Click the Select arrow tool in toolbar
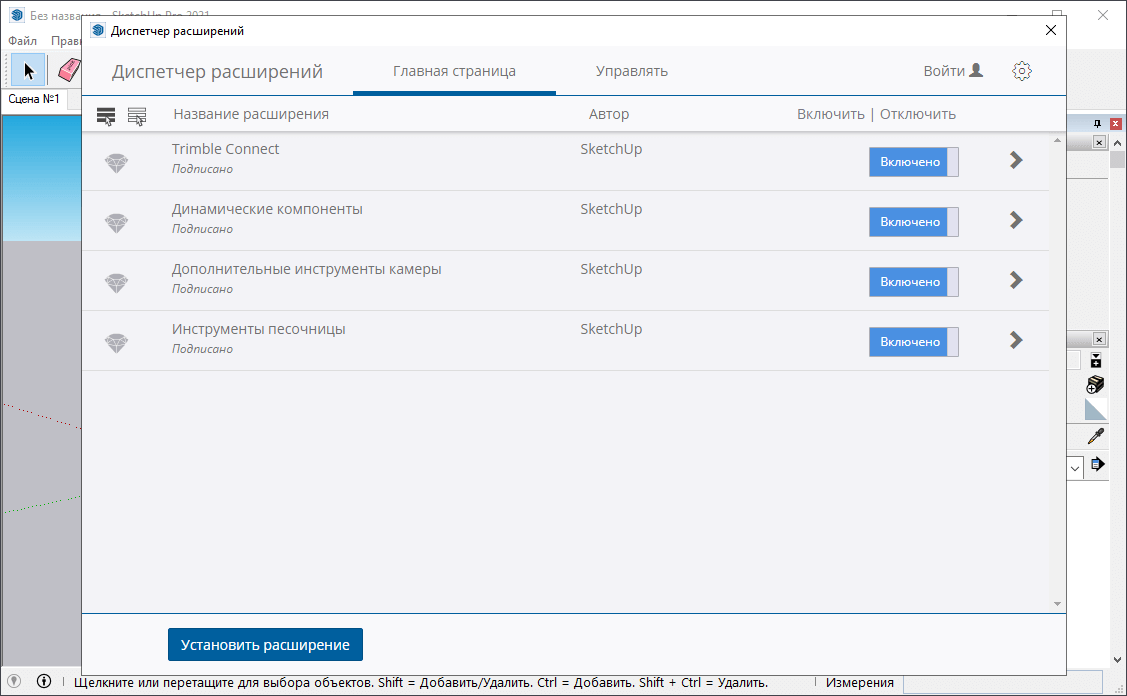 coord(29,70)
